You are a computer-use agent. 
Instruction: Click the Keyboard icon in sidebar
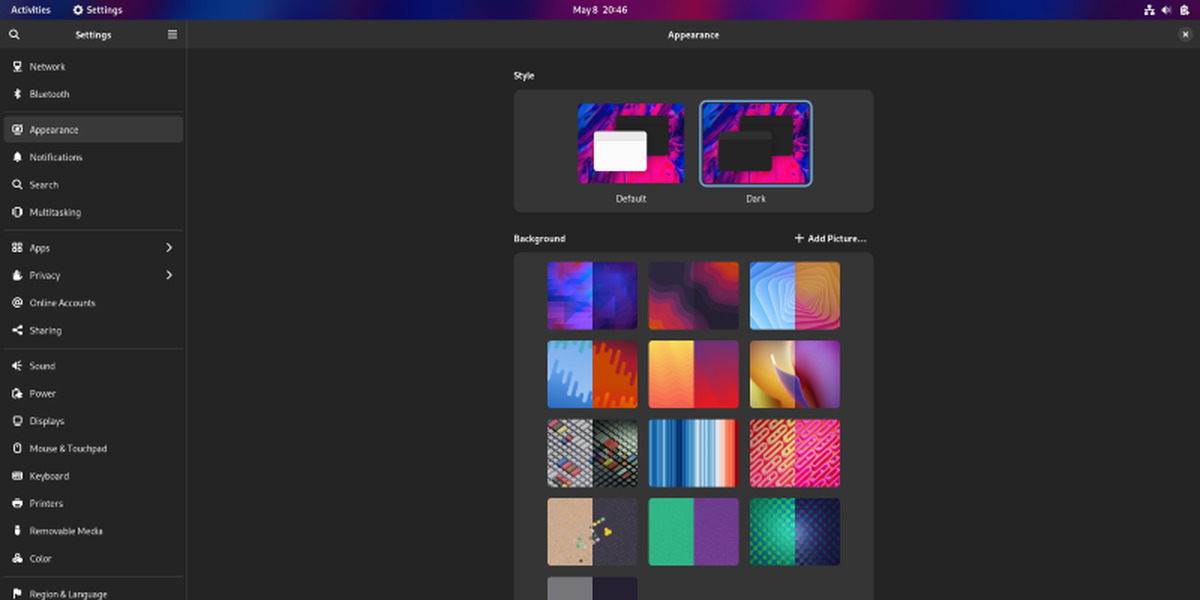tap(17, 476)
